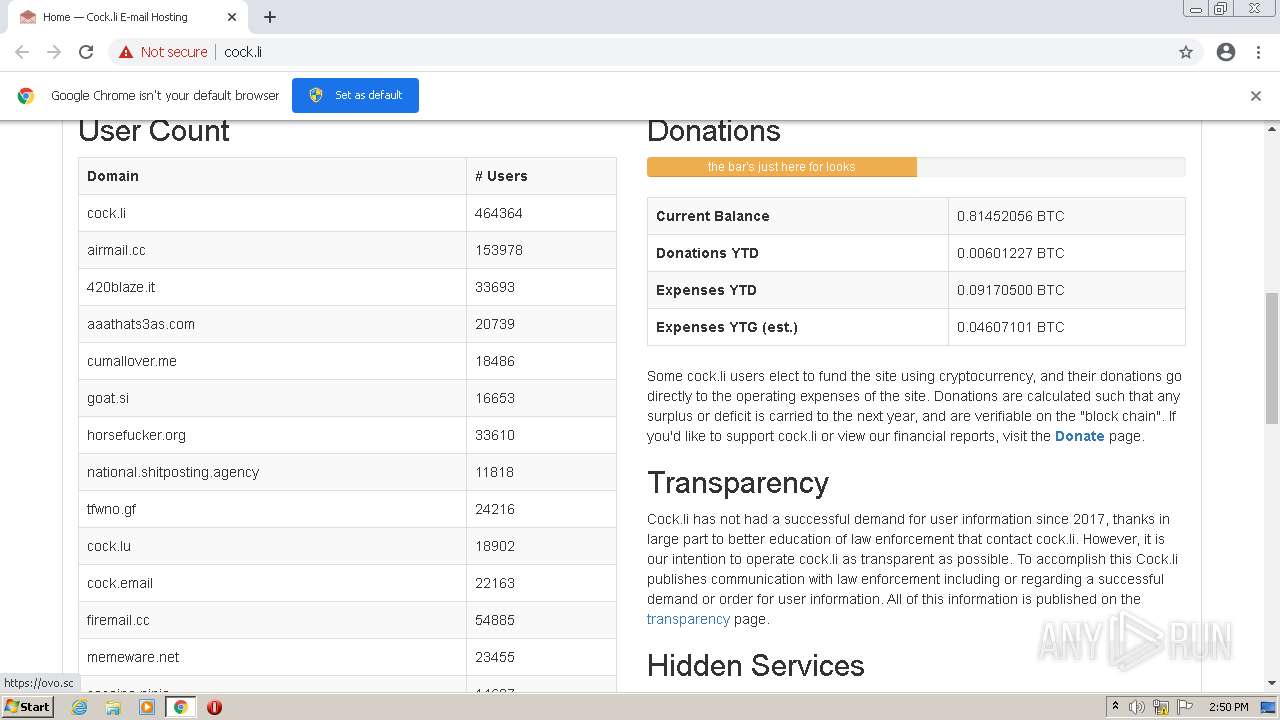Click the 54885 user count value
This screenshot has height=720, width=1280.
[495, 620]
